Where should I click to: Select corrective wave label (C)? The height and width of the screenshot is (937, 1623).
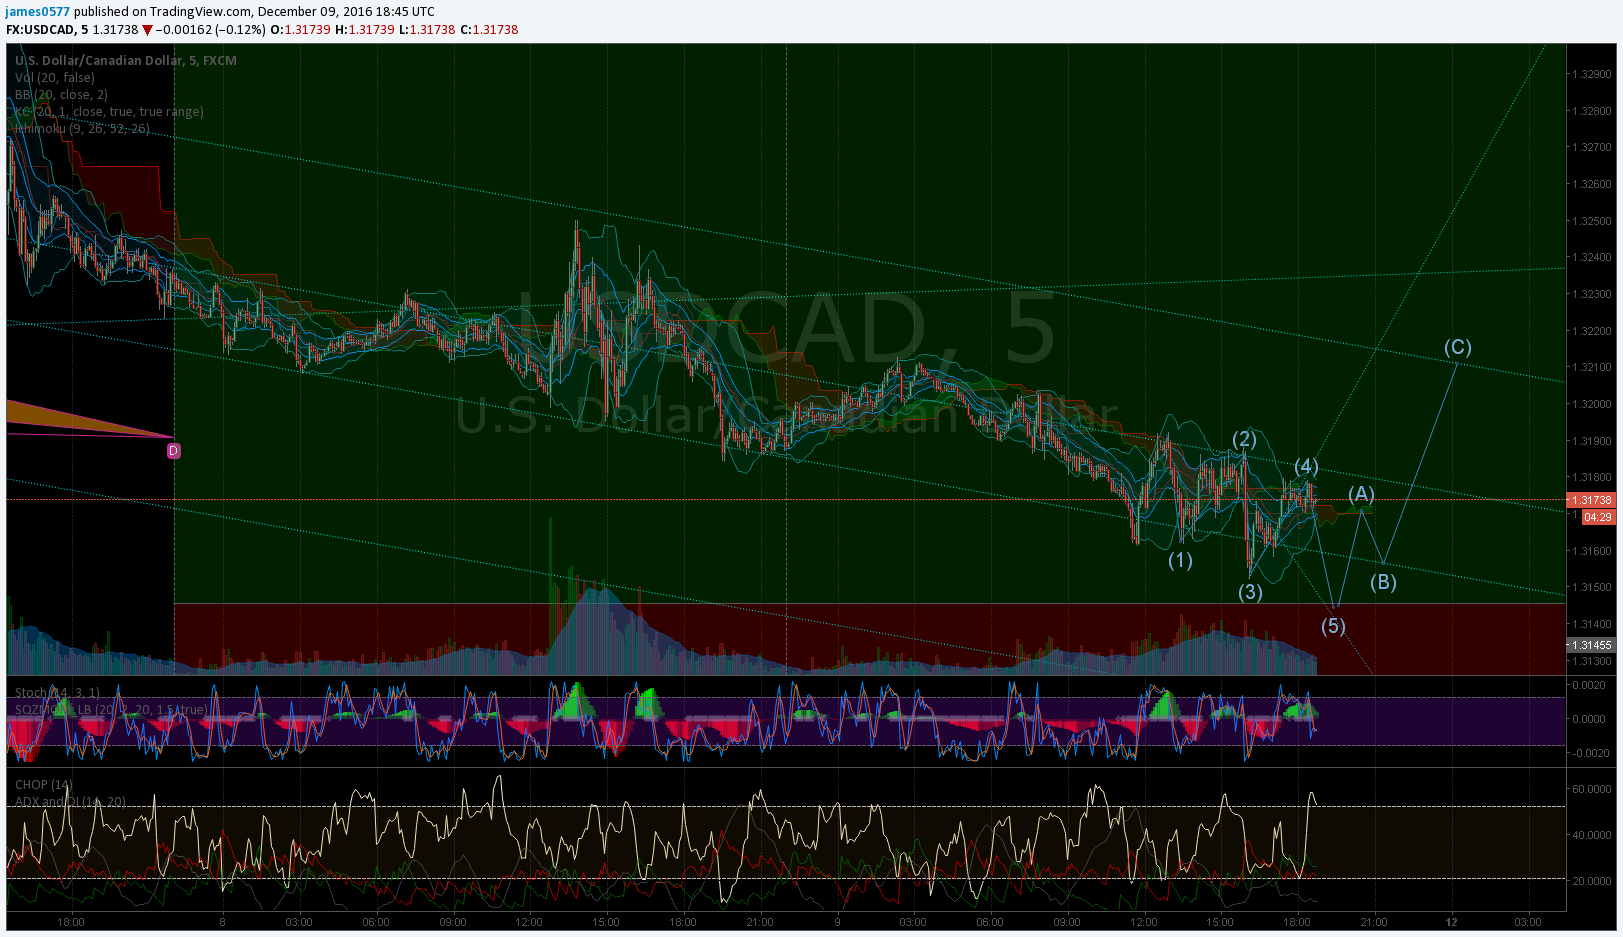1458,347
